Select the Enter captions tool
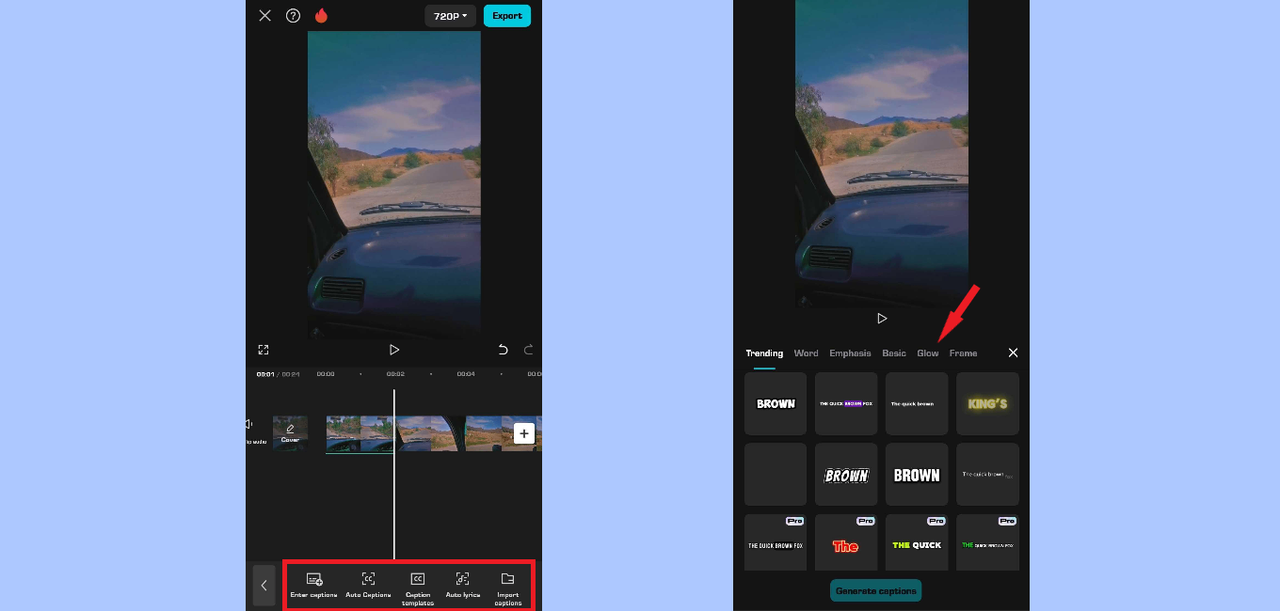This screenshot has width=1280, height=611. tap(314, 586)
